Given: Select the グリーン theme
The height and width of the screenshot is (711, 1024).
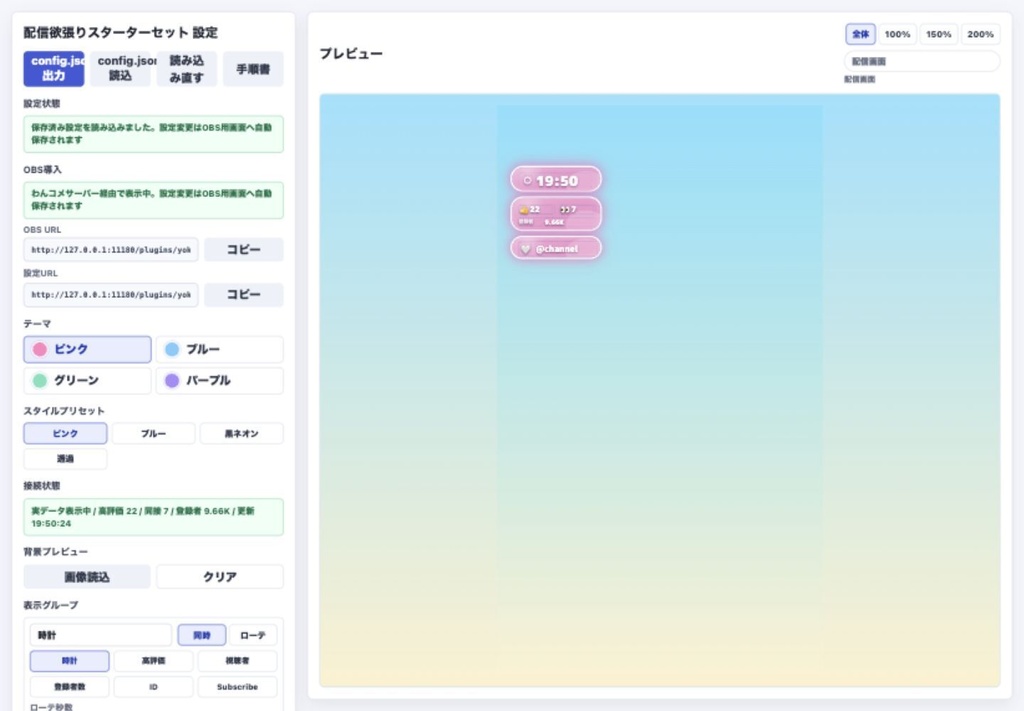Looking at the screenshot, I should tap(88, 381).
